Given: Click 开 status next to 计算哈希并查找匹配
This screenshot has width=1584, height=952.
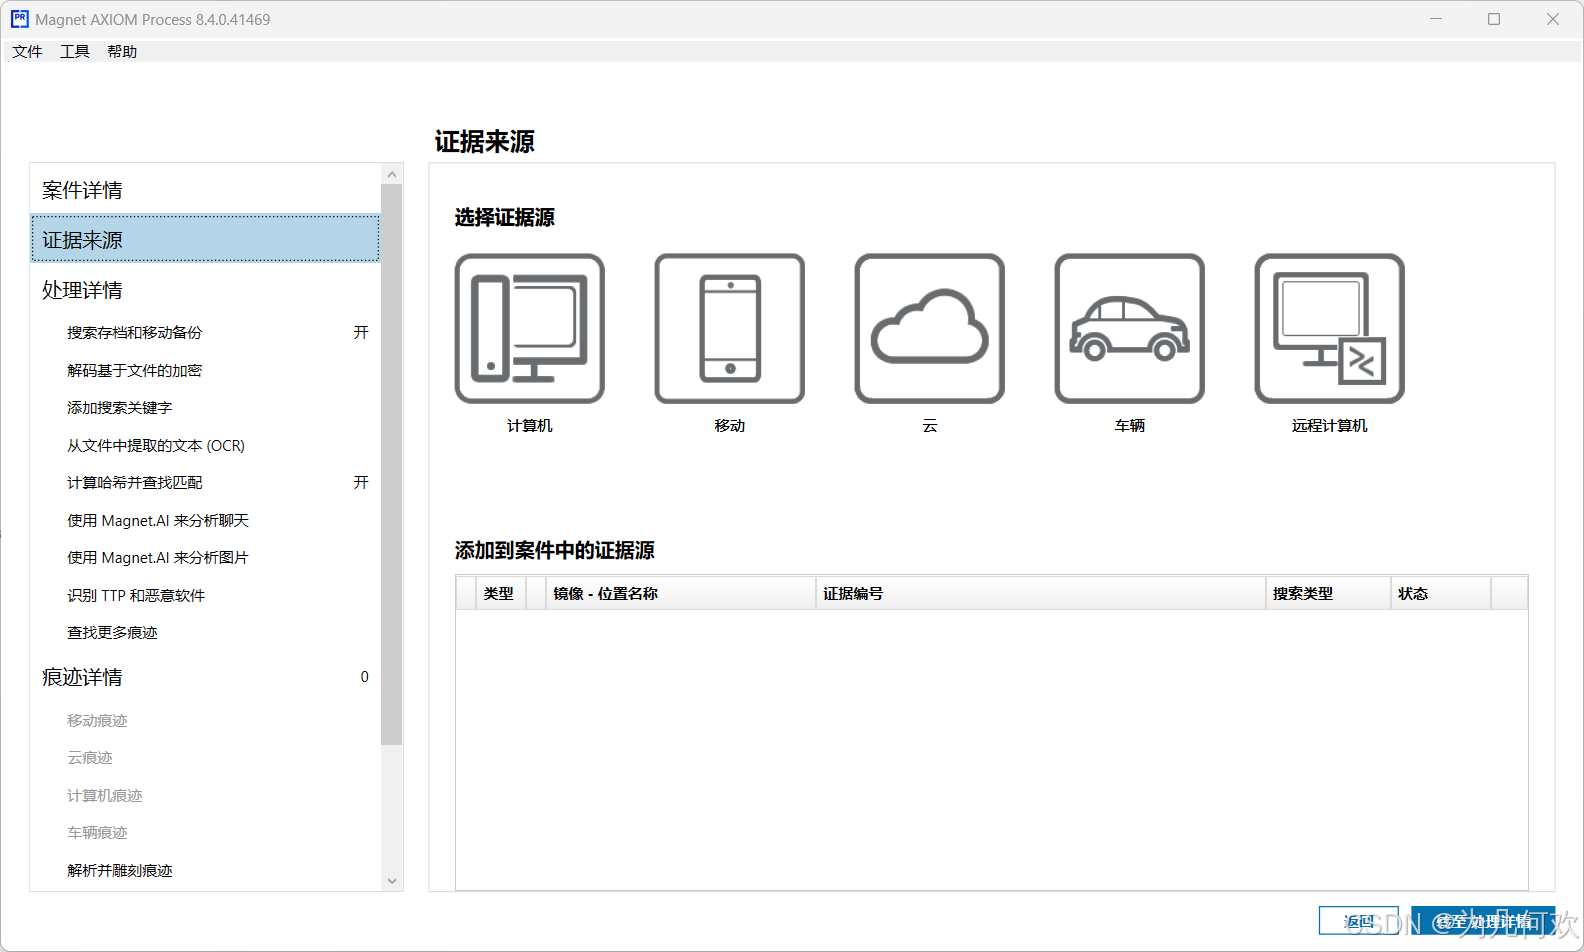Looking at the screenshot, I should click(361, 483).
